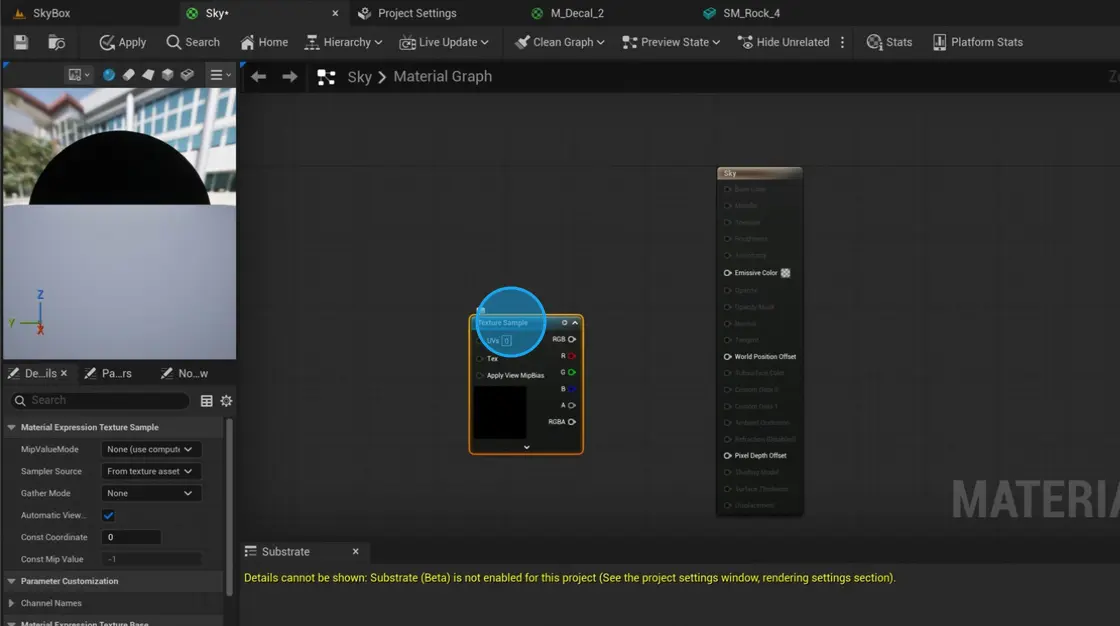1120x626 pixels.
Task: Enable the Automatic View checkbox
Action: 108,515
